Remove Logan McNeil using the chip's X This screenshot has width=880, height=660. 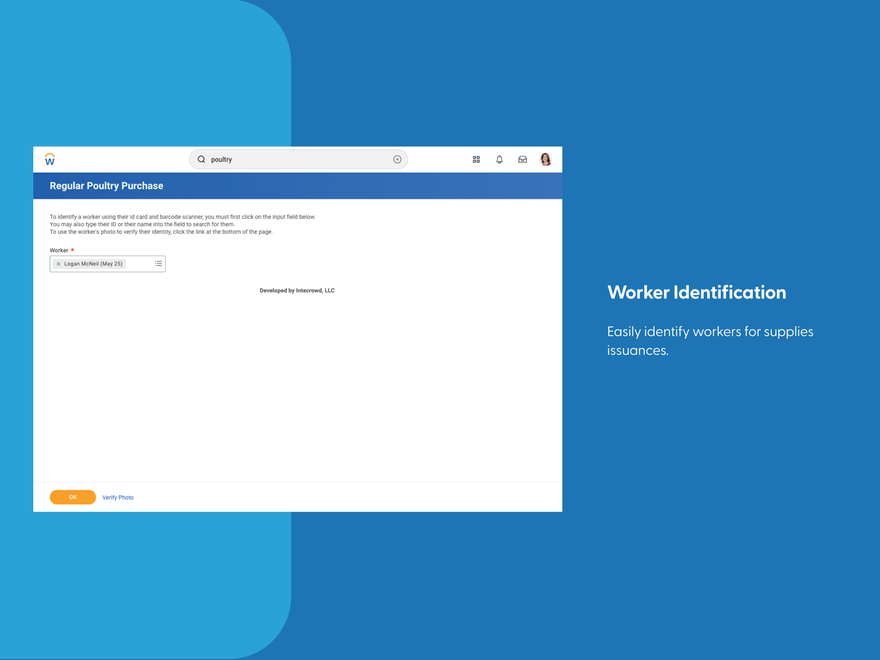(58, 264)
